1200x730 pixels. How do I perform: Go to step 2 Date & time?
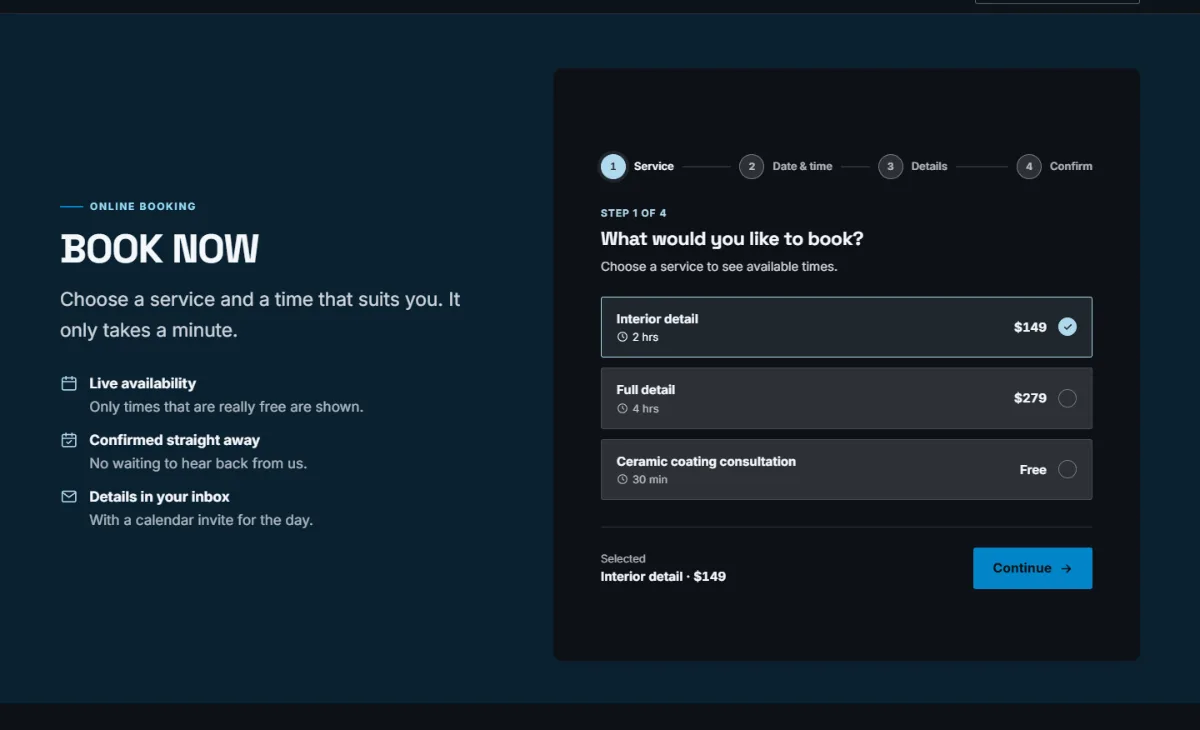coord(786,166)
